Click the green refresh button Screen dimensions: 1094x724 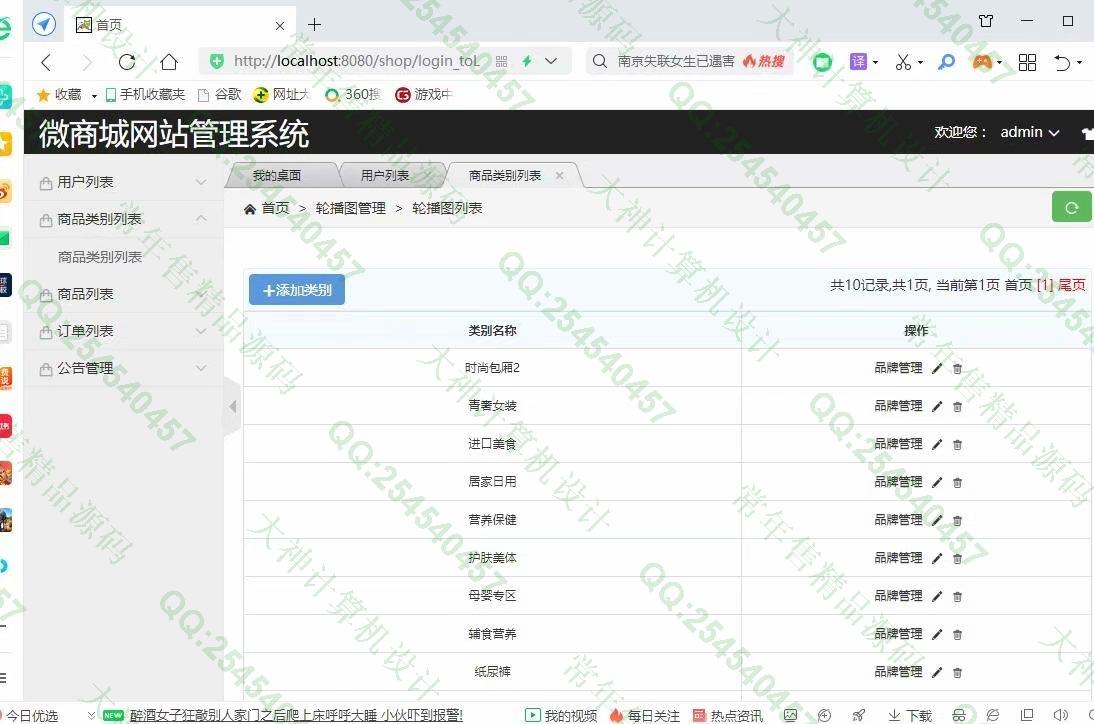(1071, 207)
